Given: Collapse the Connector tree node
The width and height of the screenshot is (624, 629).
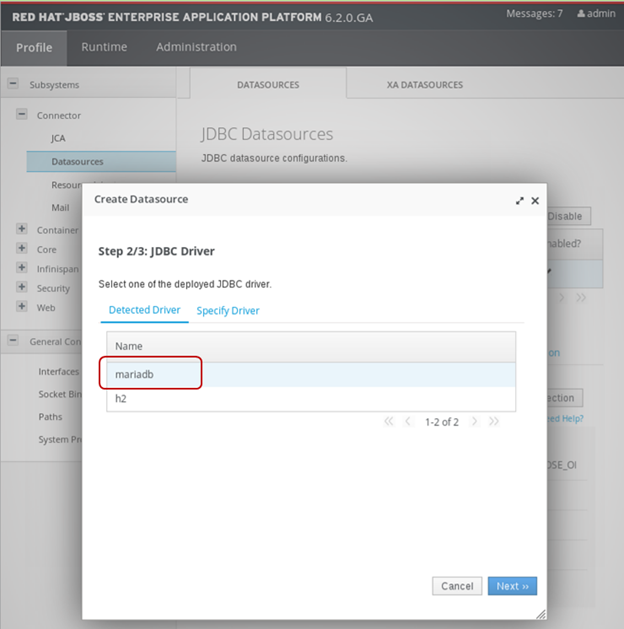Looking at the screenshot, I should click(x=22, y=115).
